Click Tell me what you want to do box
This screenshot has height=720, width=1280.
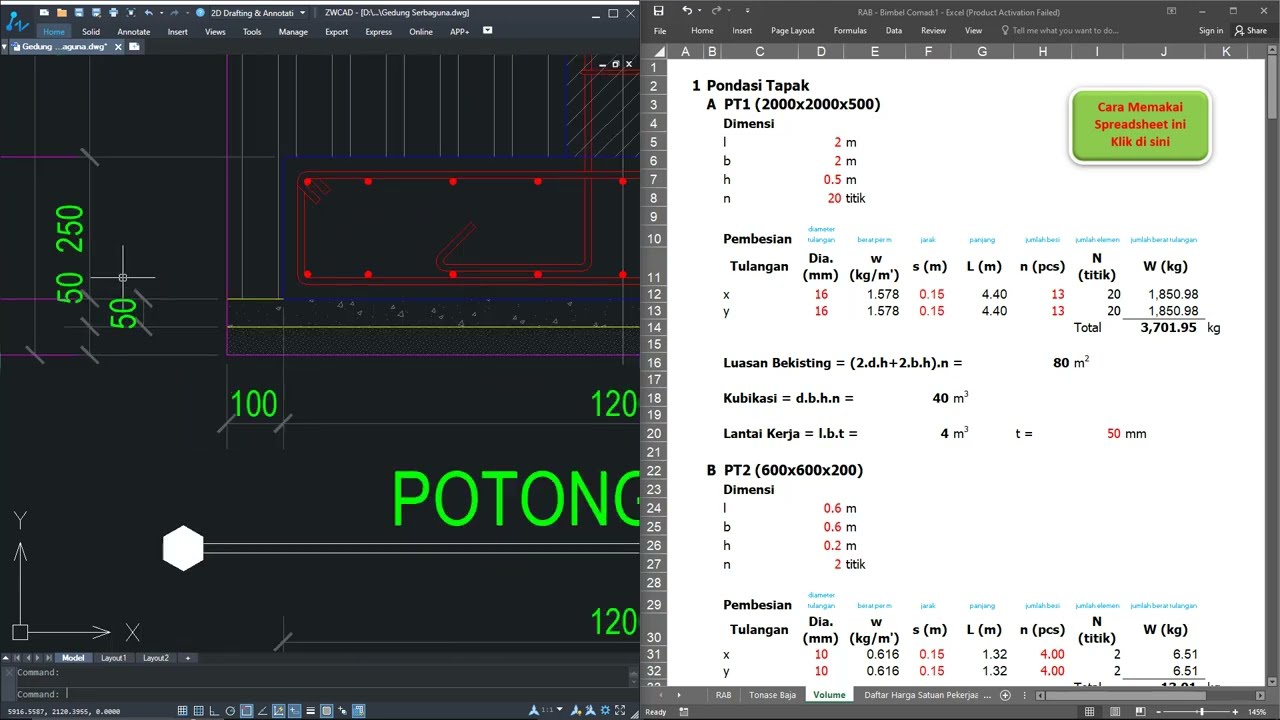tap(1066, 31)
